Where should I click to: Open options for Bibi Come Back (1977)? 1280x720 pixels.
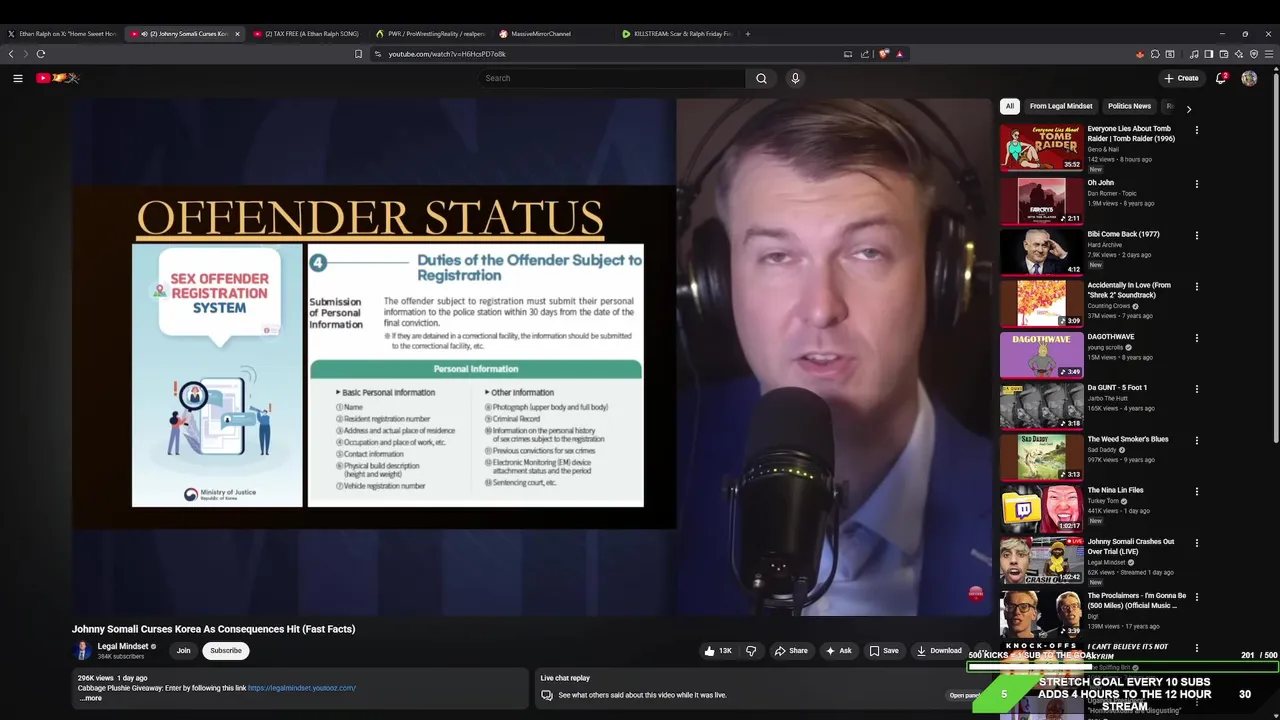click(1196, 235)
